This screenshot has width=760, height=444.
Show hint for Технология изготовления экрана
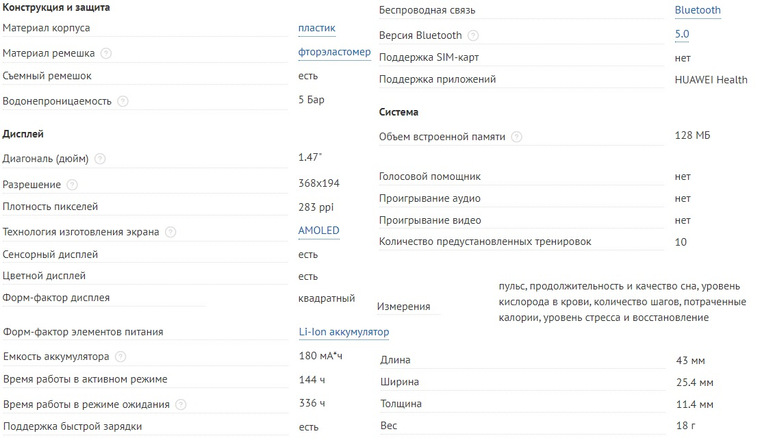coord(171,232)
